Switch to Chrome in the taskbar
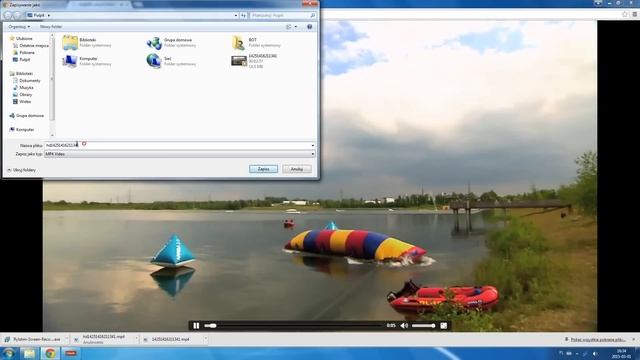The image size is (640, 360). point(50,353)
